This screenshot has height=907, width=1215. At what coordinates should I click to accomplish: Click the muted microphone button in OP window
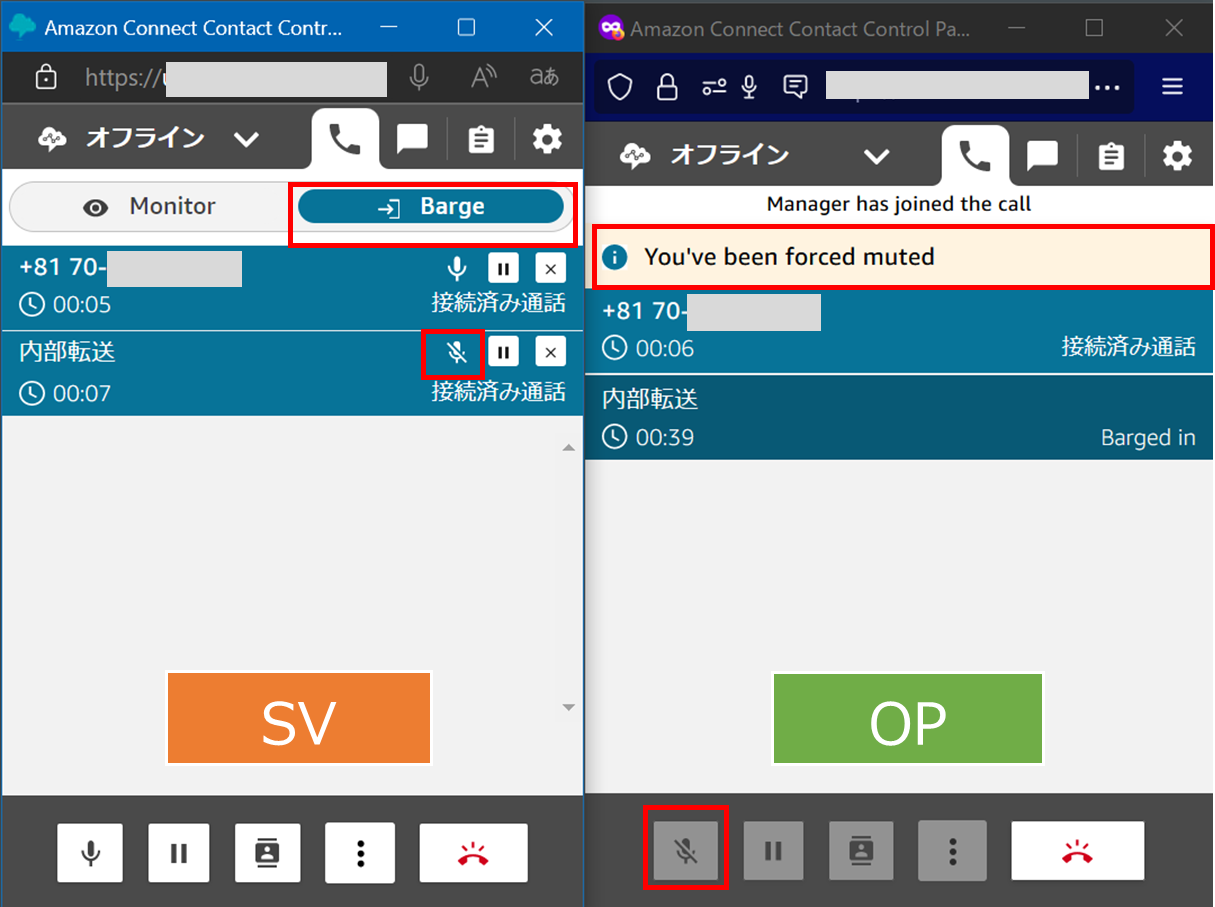pyautogui.click(x=686, y=851)
